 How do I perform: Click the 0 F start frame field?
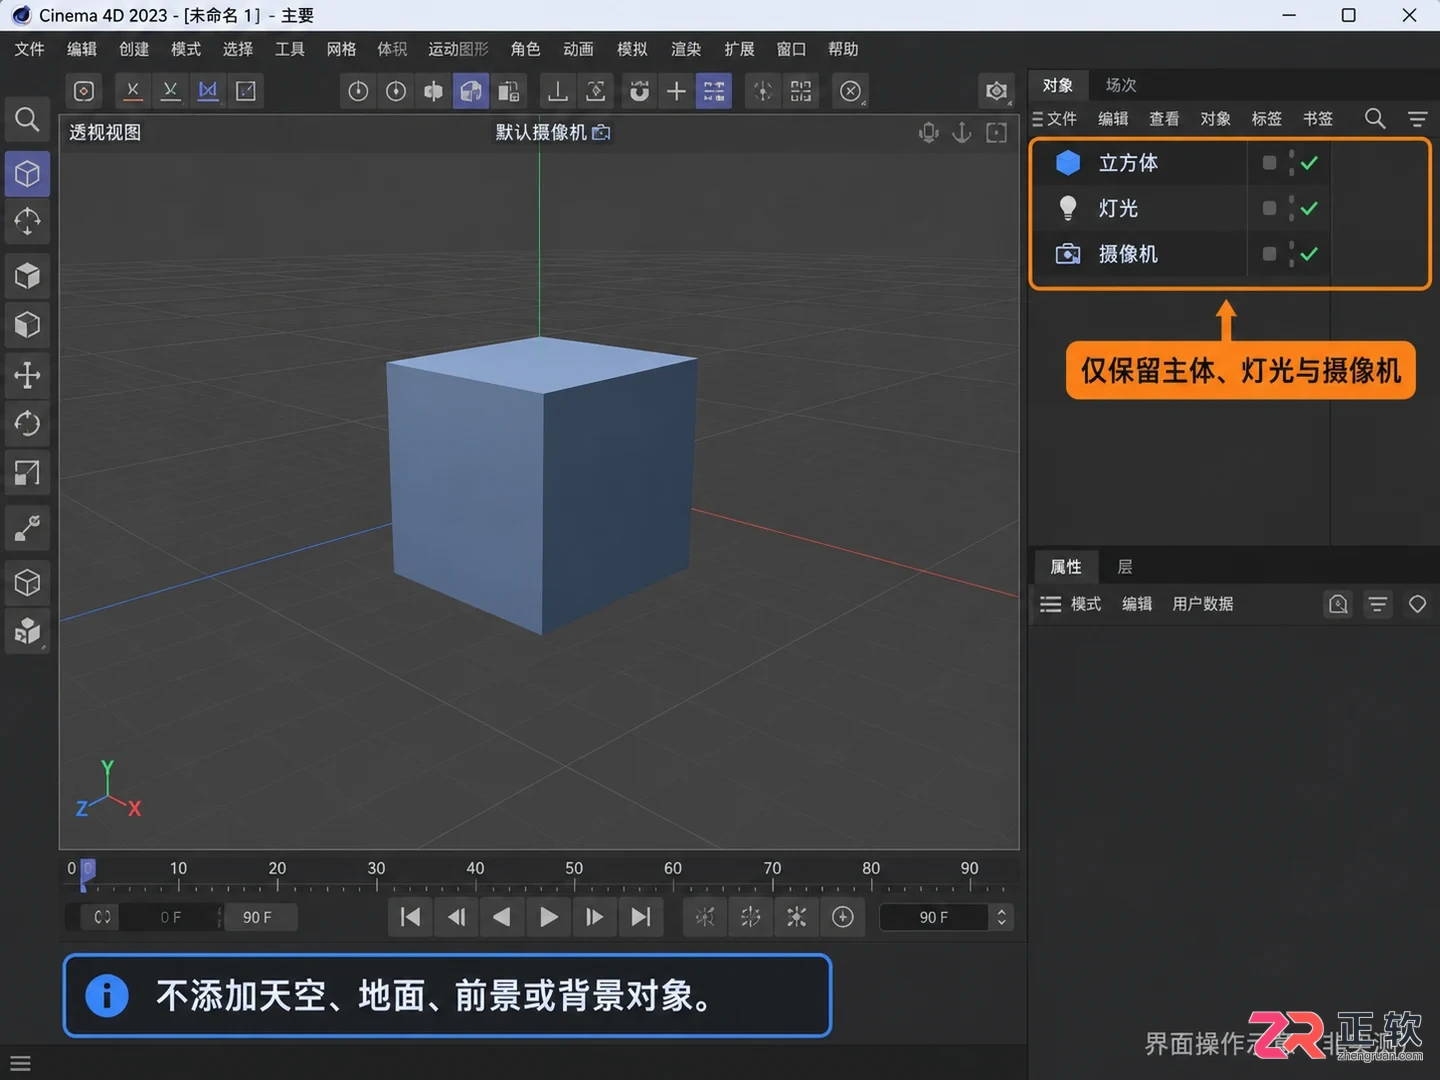[171, 917]
